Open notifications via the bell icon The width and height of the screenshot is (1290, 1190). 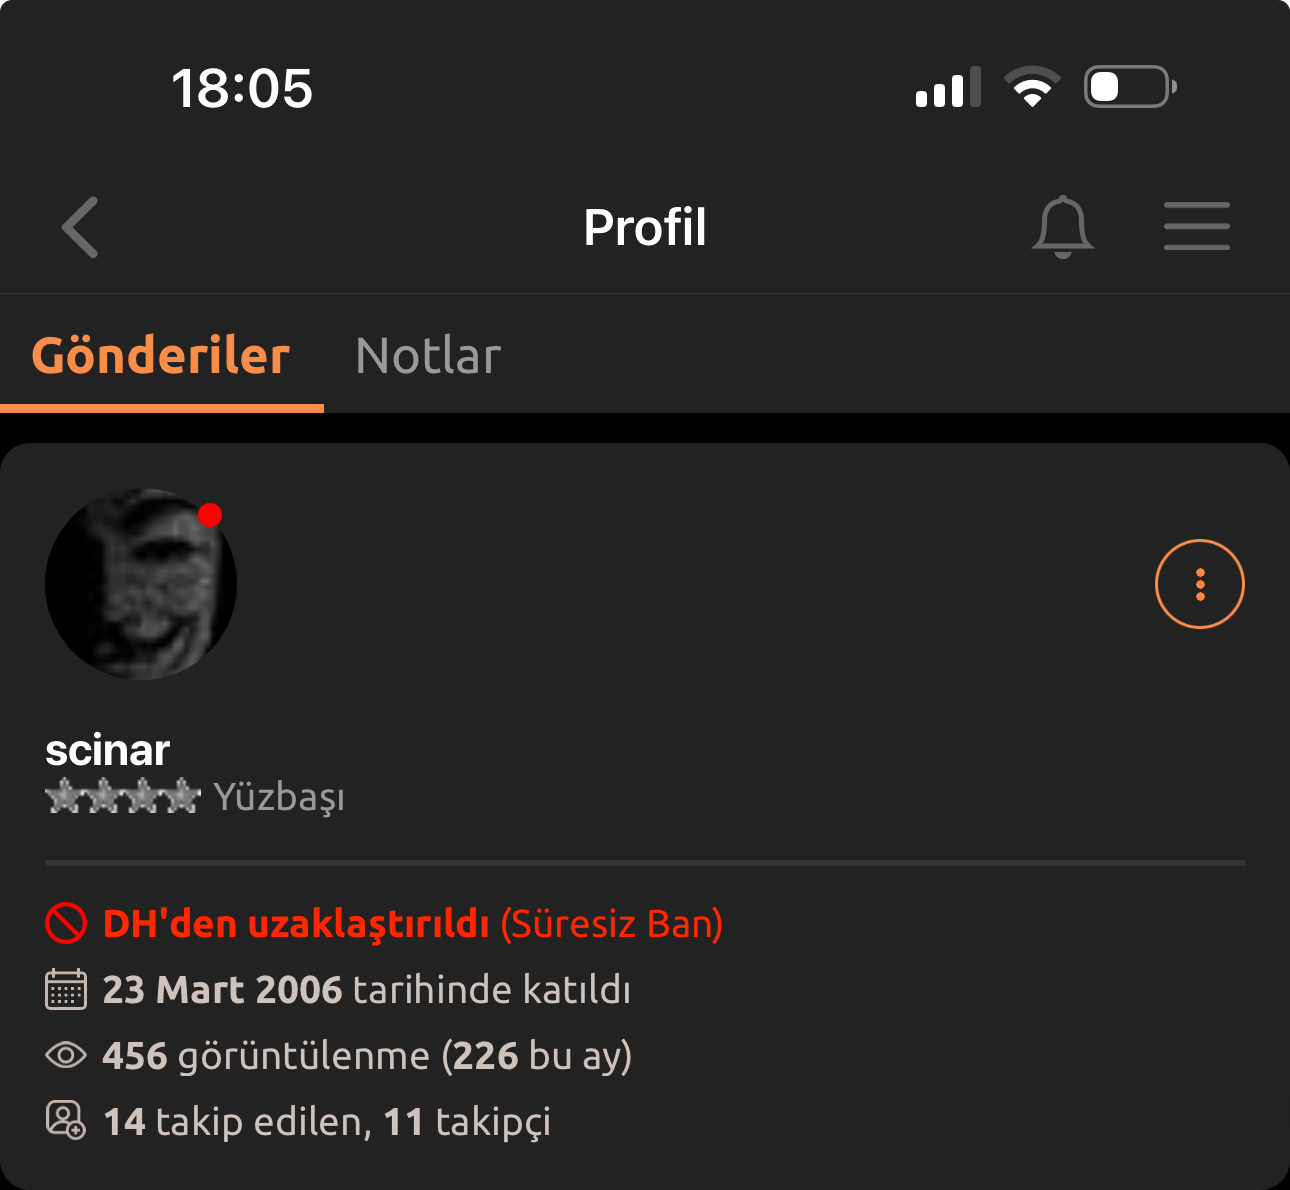(1062, 227)
